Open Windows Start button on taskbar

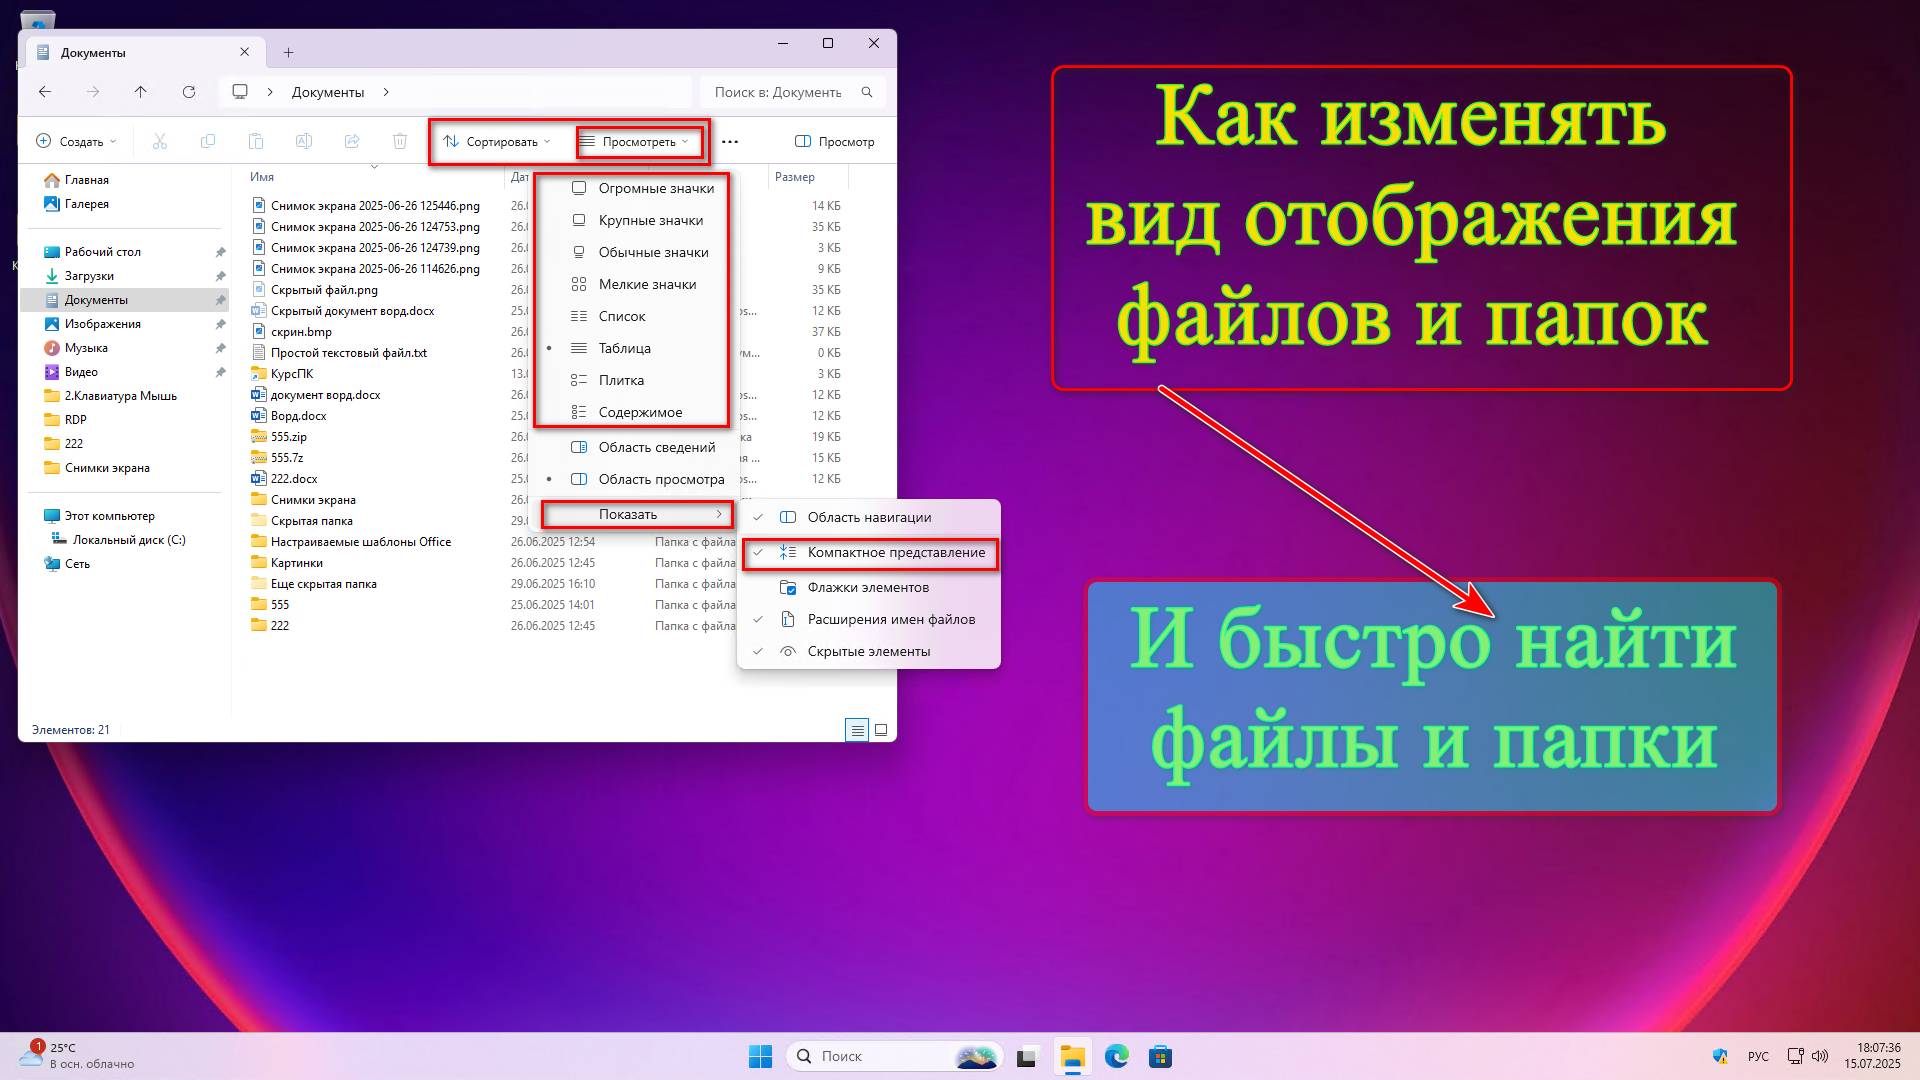(x=761, y=1056)
